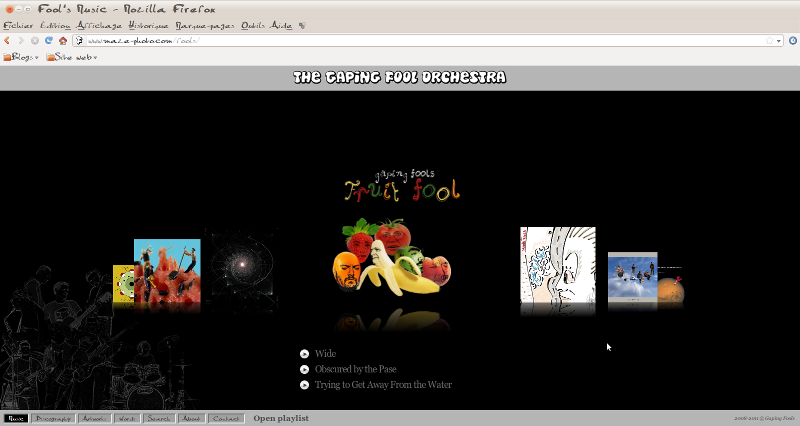Expand the Blogs bookmark folder
The image size is (800, 426).
click(21, 58)
